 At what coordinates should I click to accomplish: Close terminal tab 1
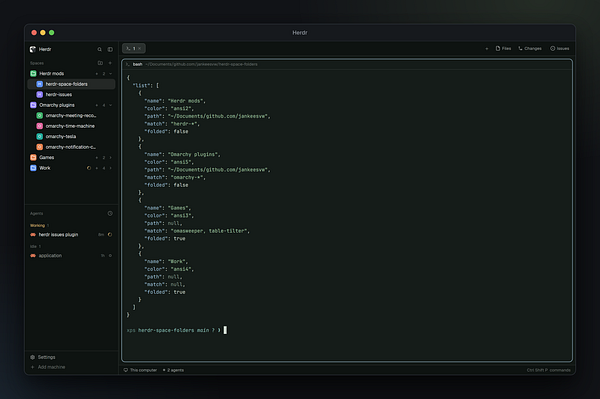(140, 49)
